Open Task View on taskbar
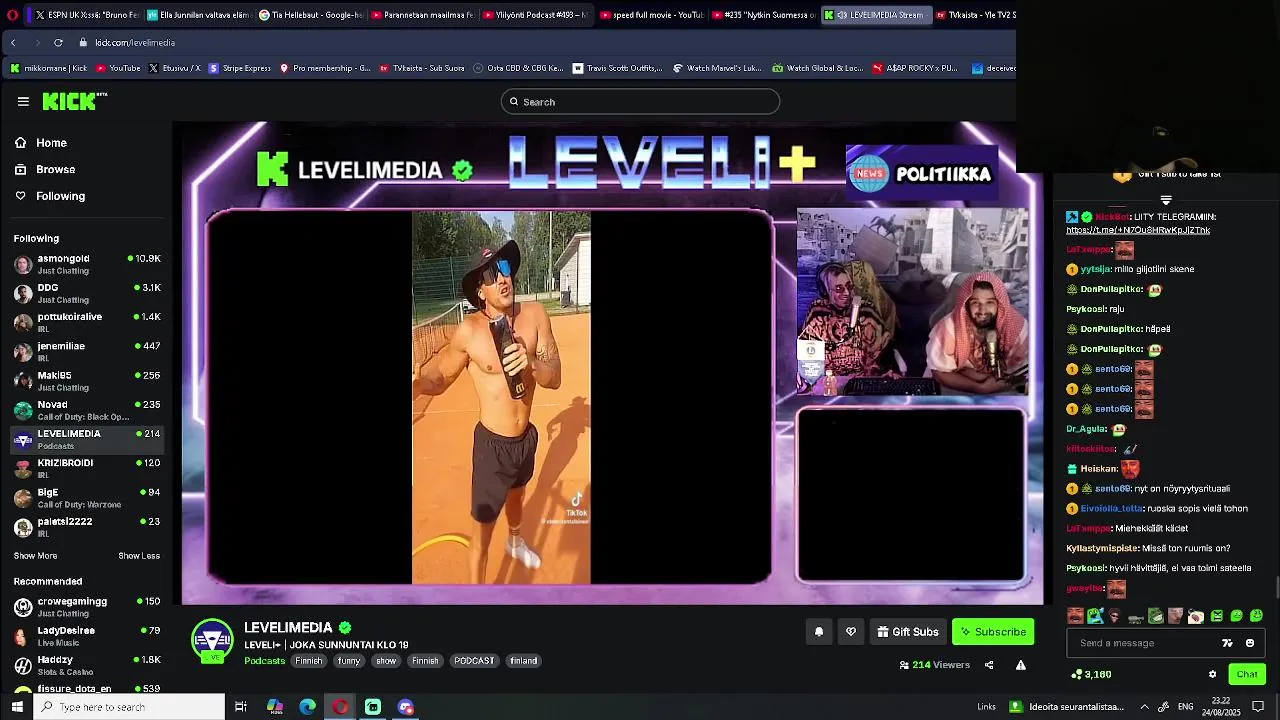 click(x=241, y=707)
